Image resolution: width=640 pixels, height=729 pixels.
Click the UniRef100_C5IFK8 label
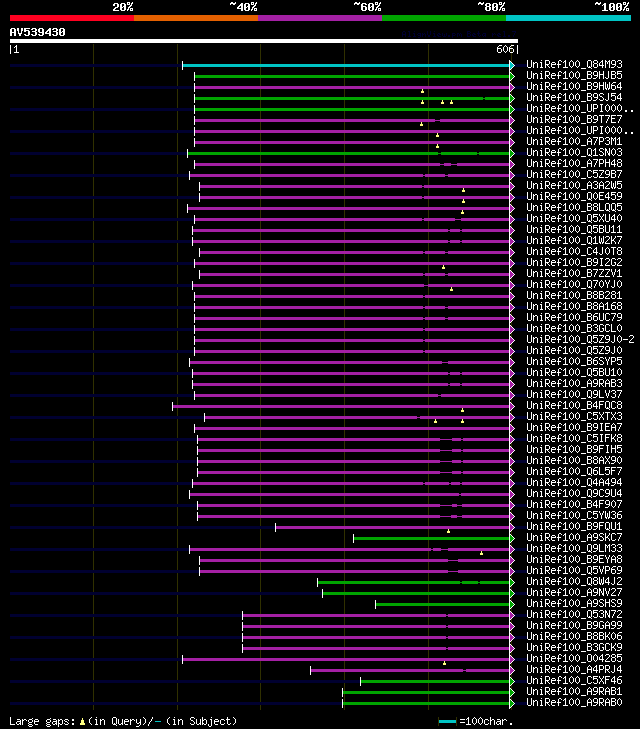pyautogui.click(x=574, y=438)
